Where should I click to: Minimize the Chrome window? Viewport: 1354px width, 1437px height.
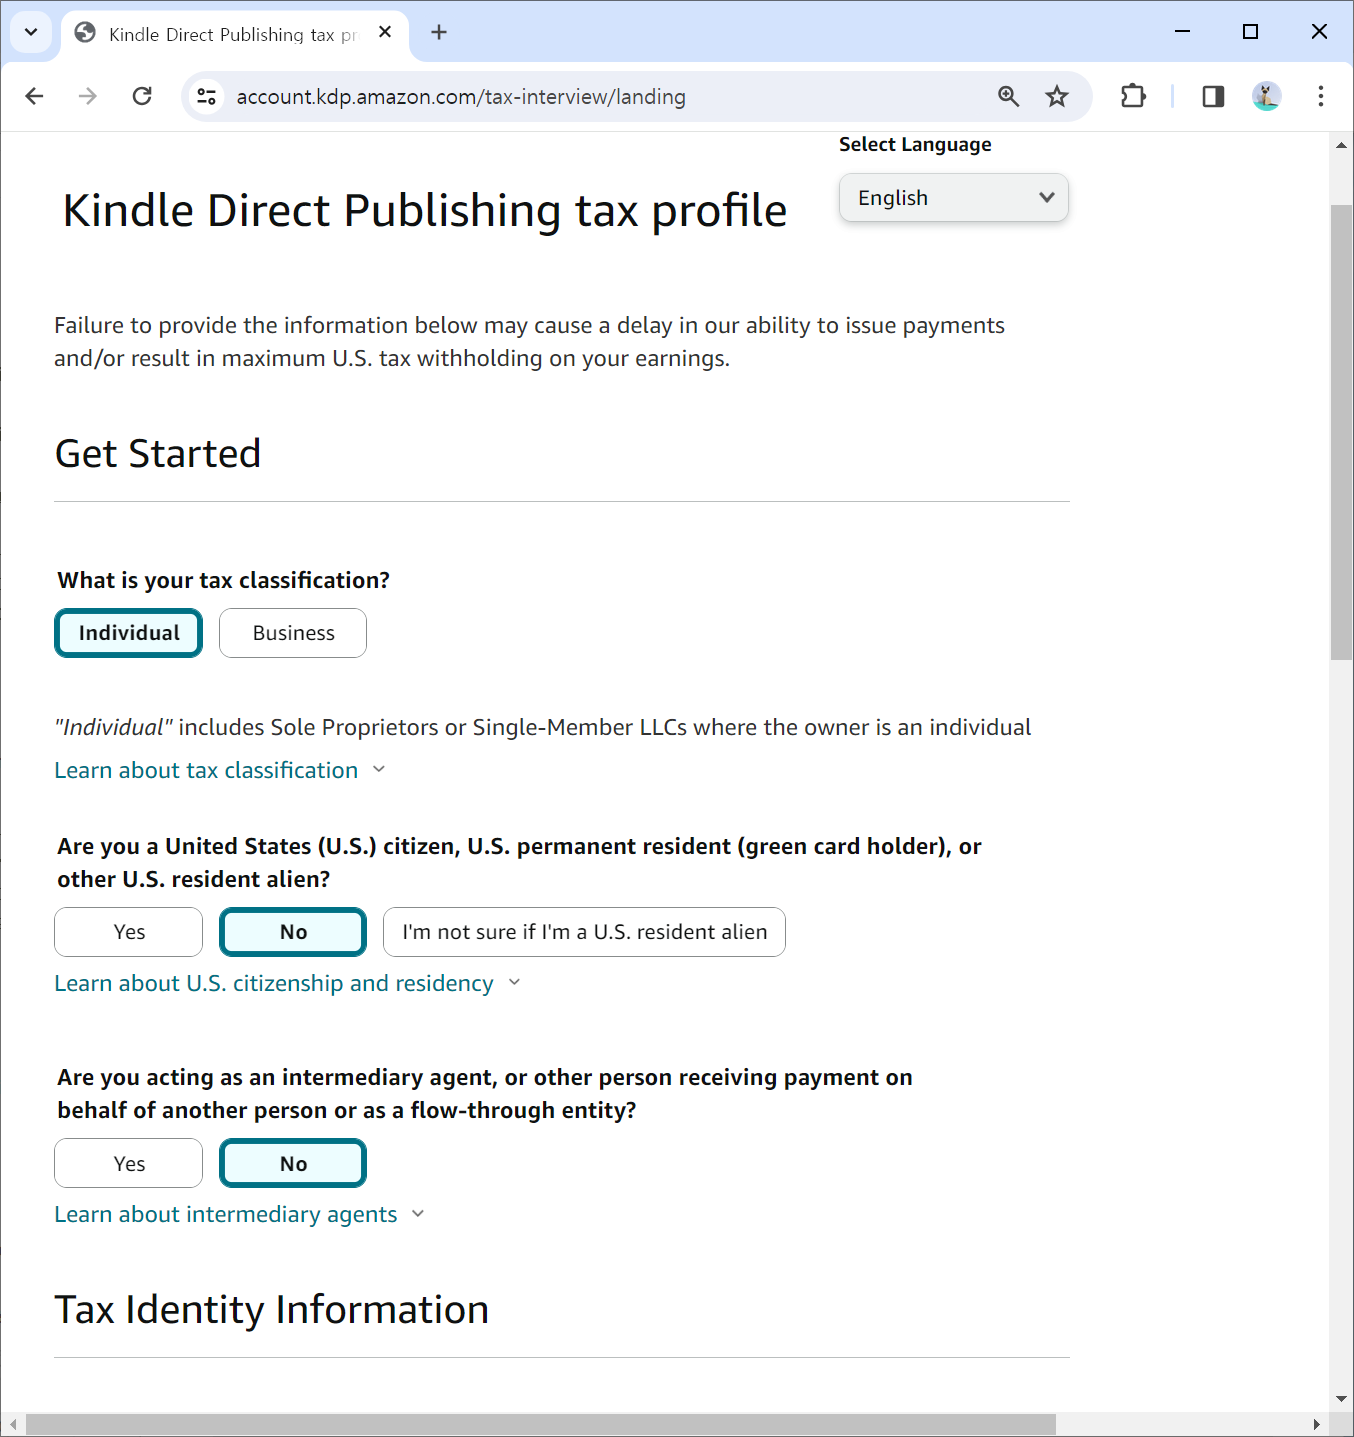tap(1182, 32)
